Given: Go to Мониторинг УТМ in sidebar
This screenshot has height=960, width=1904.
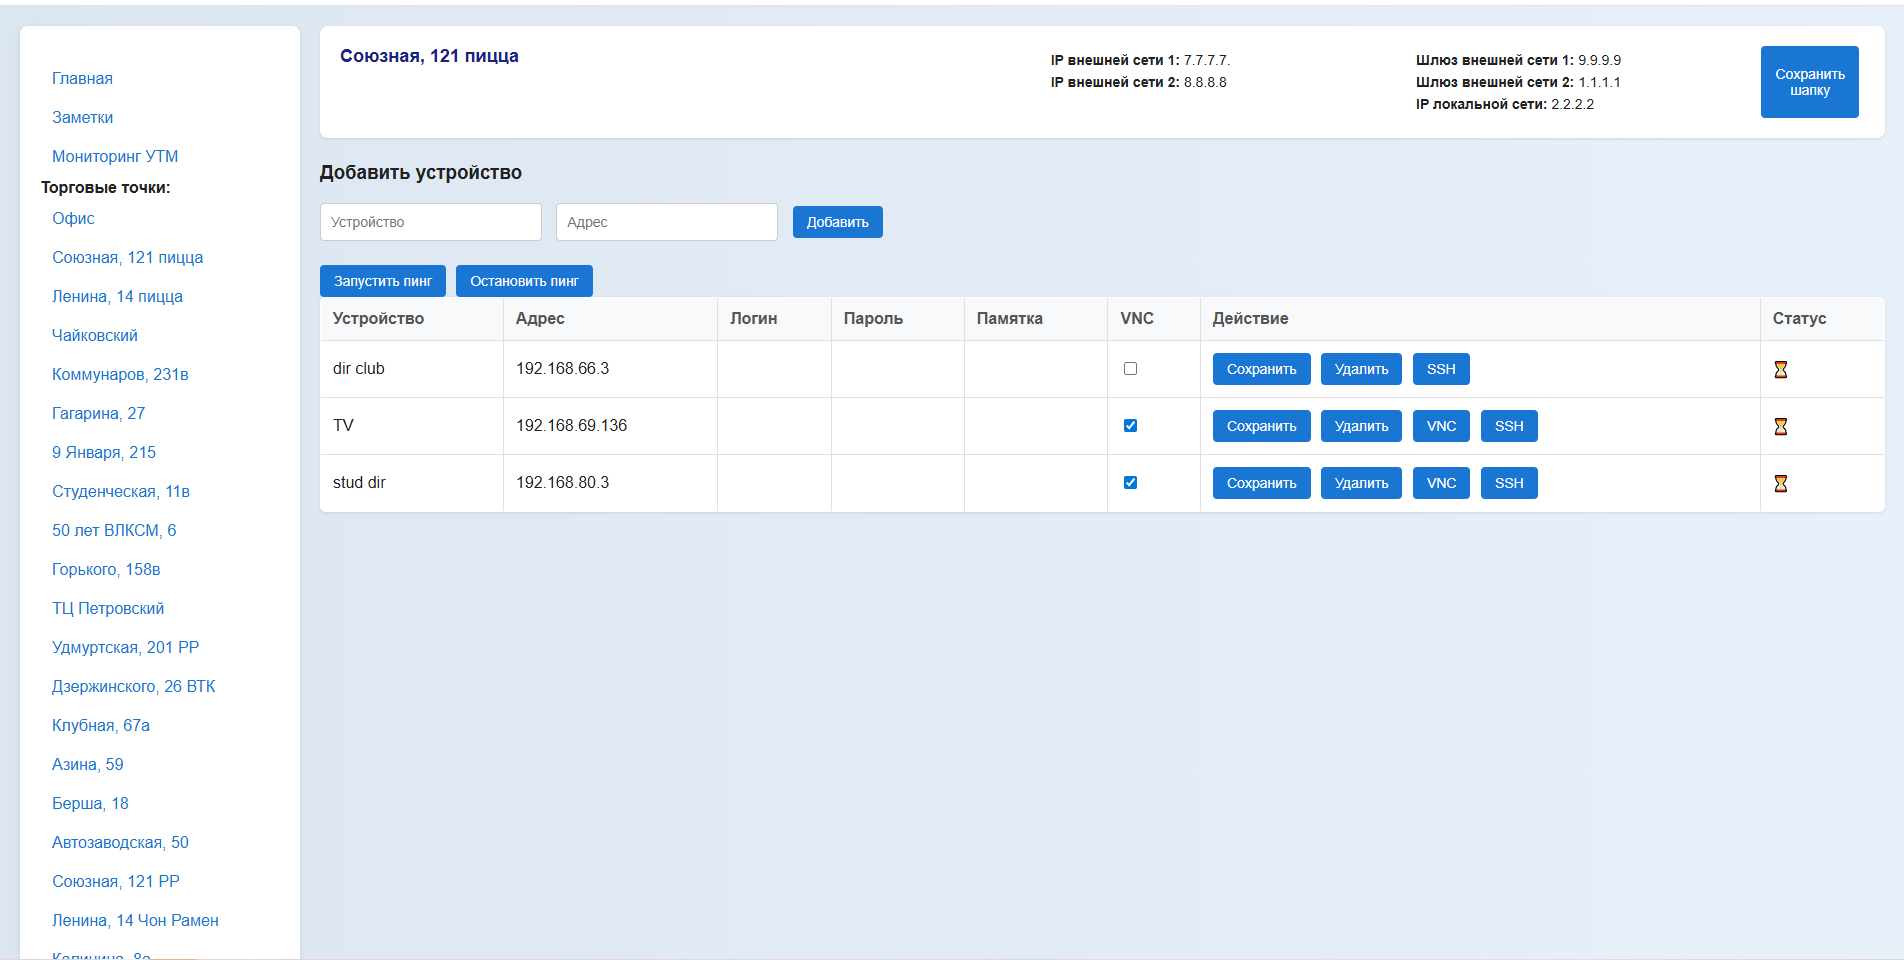Looking at the screenshot, I should click(x=115, y=156).
